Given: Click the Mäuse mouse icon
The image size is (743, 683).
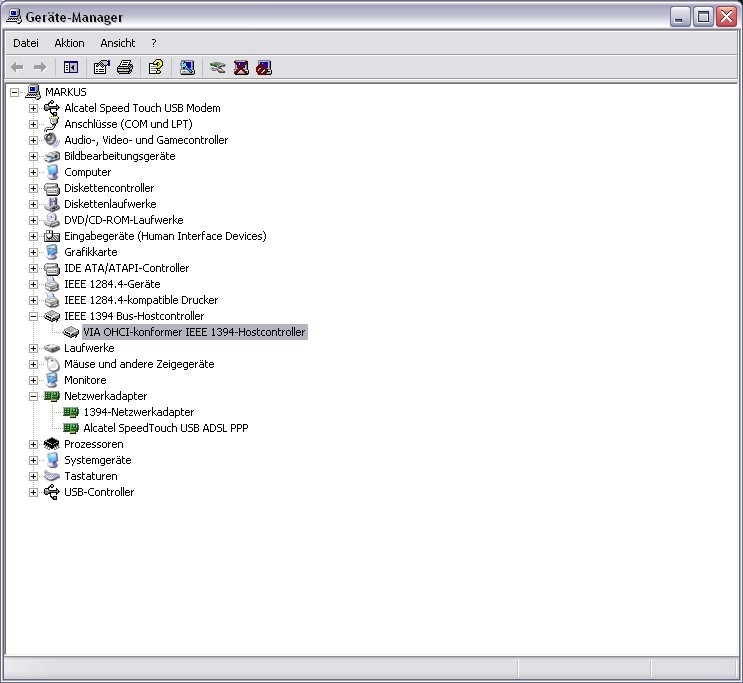Looking at the screenshot, I should [x=52, y=364].
